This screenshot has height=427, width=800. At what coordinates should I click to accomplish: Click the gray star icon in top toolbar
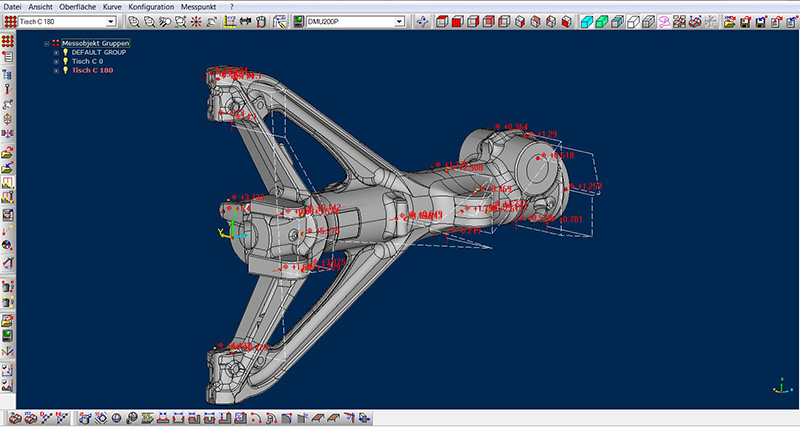pos(710,21)
